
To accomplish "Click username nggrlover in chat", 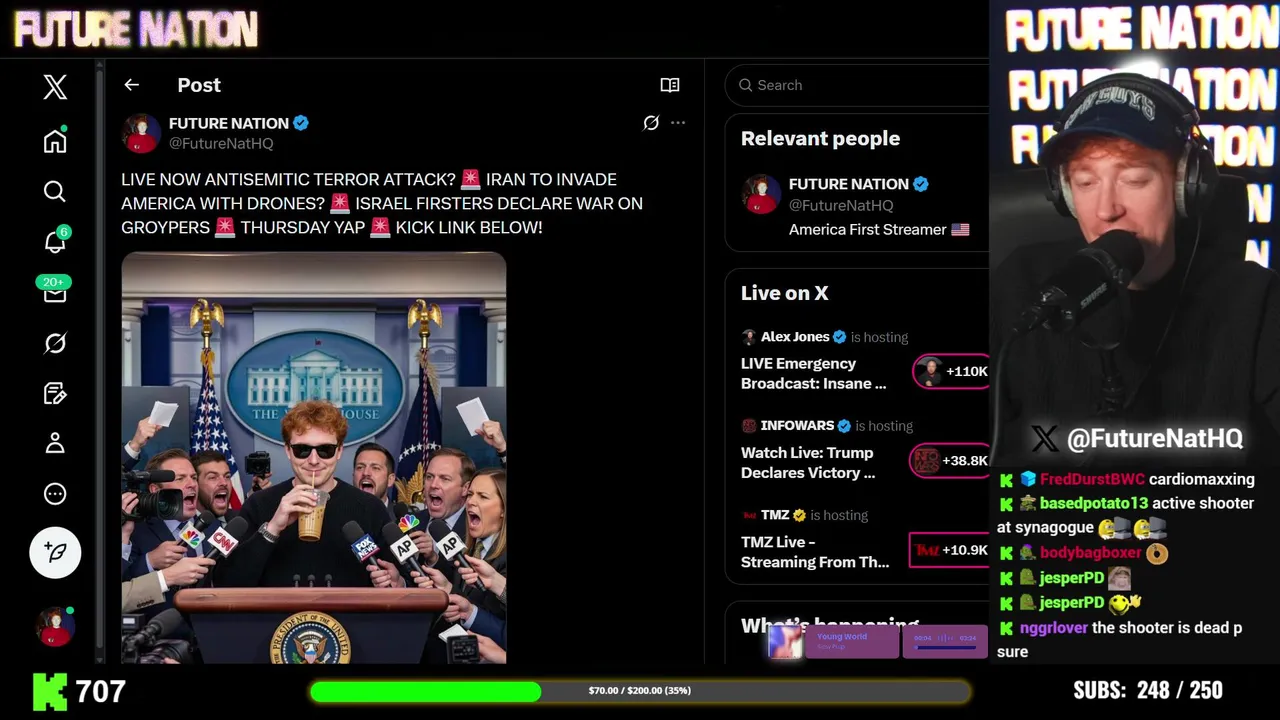I will coord(1054,628).
